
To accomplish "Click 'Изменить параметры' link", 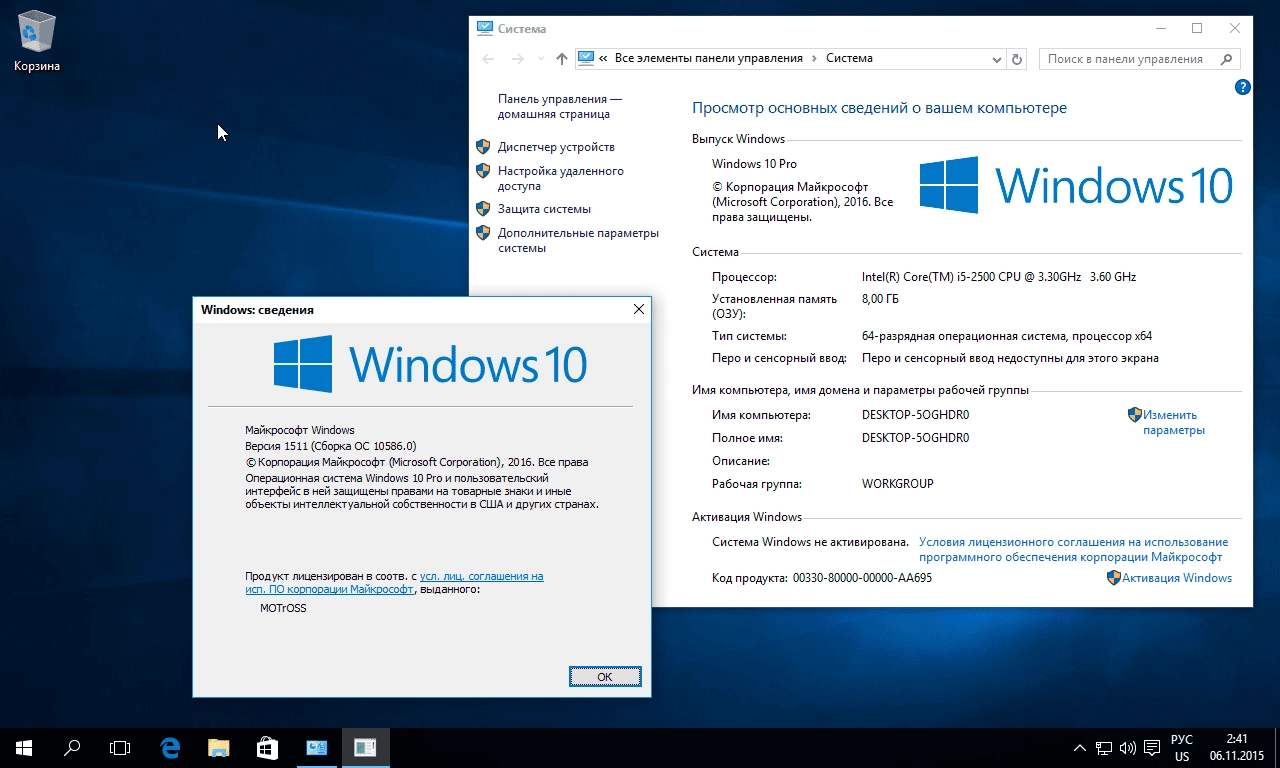I will pos(1173,422).
